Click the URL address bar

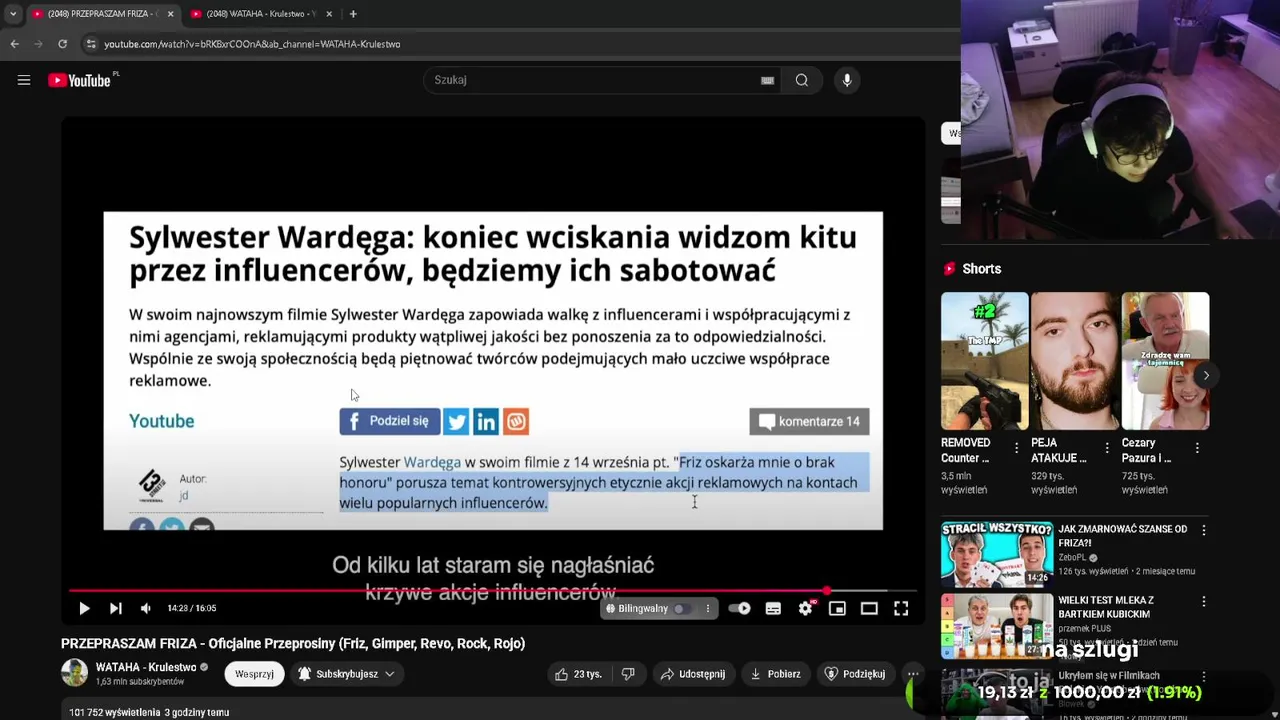click(520, 44)
